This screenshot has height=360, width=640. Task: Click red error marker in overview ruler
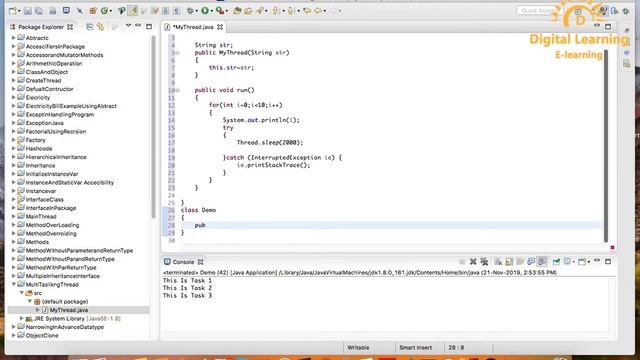pos(612,247)
